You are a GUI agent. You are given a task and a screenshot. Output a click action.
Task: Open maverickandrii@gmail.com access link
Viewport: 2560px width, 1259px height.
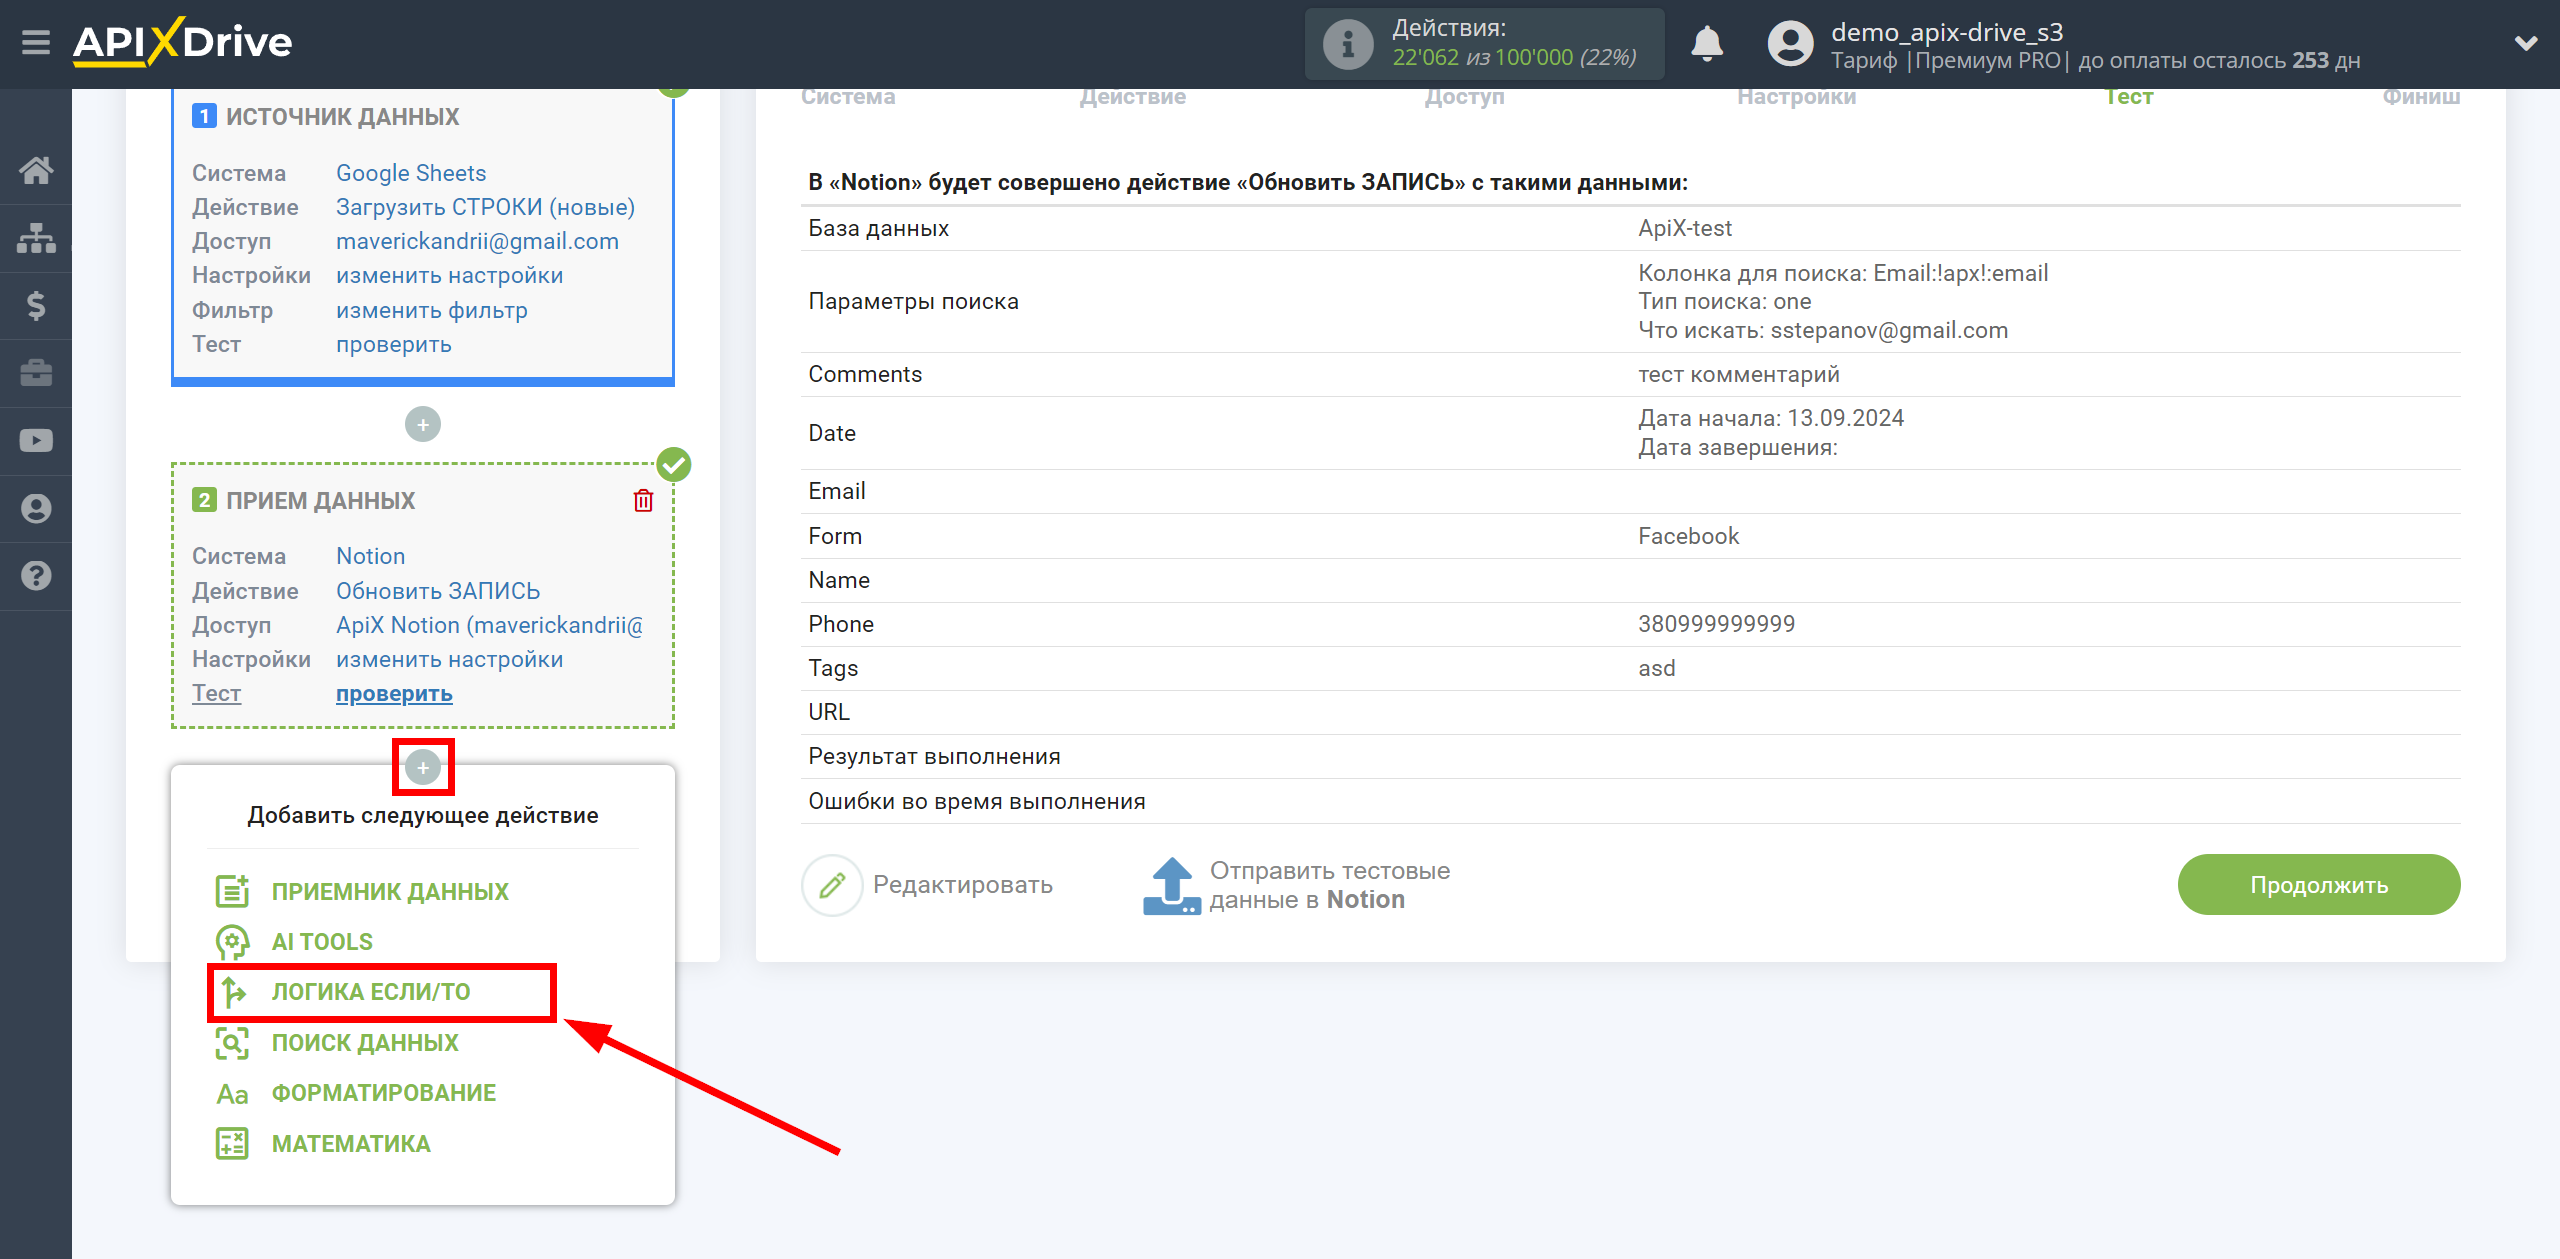[x=477, y=241]
